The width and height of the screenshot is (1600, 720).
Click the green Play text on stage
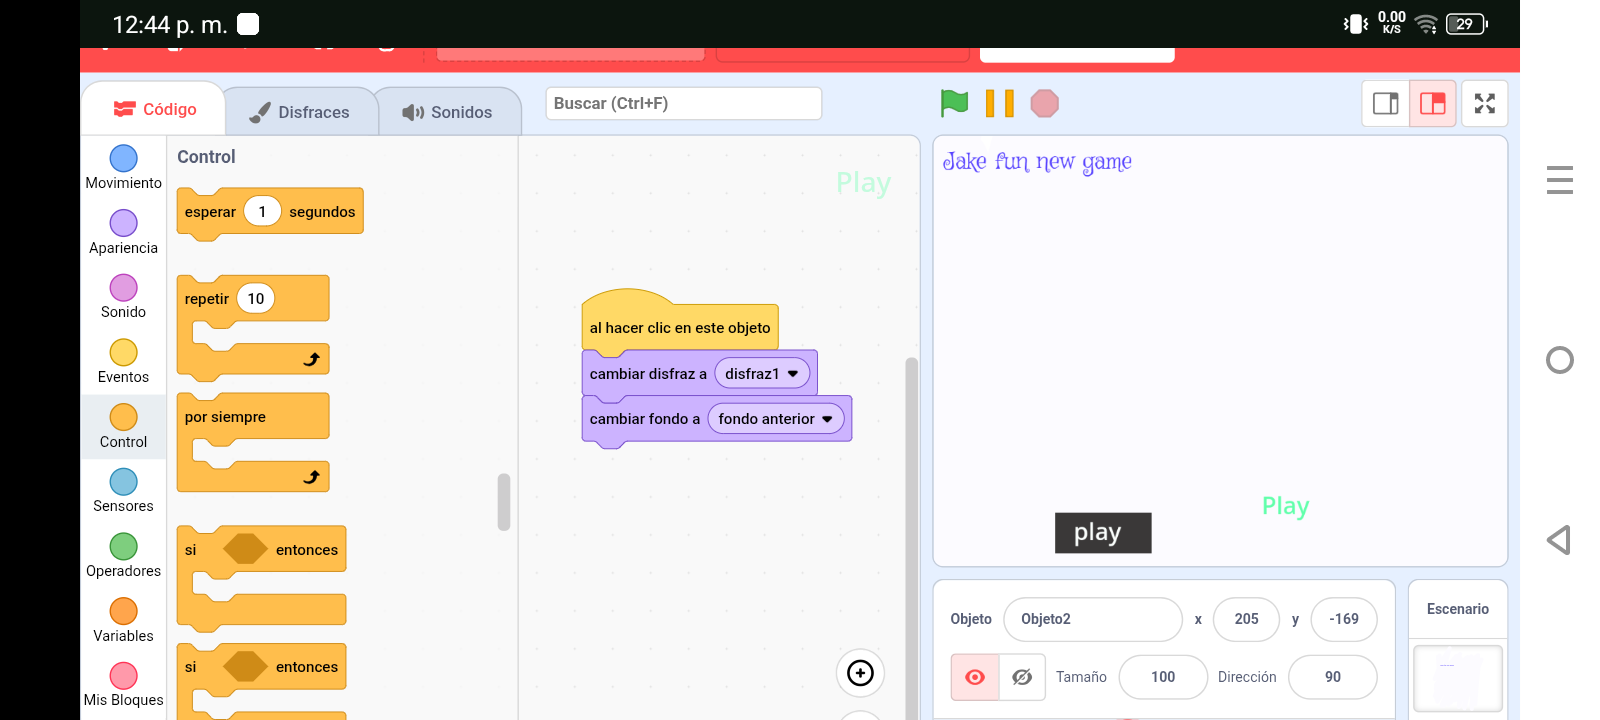click(1285, 506)
